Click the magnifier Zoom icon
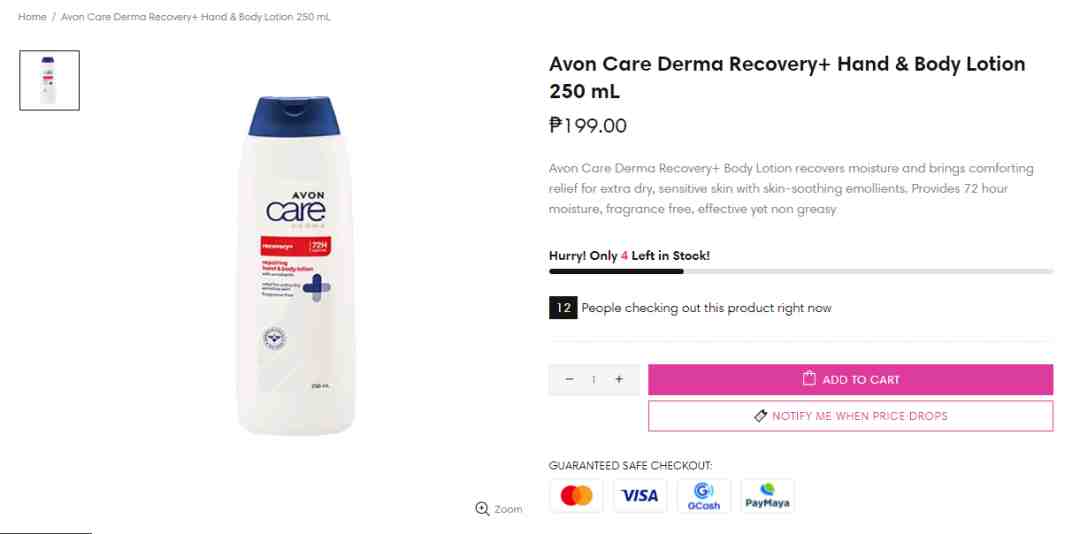The width and height of the screenshot is (1080, 534). (x=482, y=509)
